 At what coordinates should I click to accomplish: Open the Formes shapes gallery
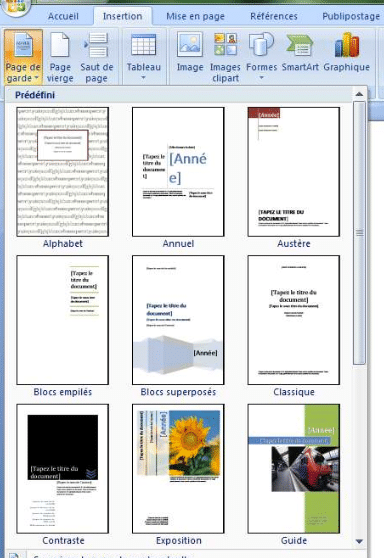pyautogui.click(x=262, y=57)
